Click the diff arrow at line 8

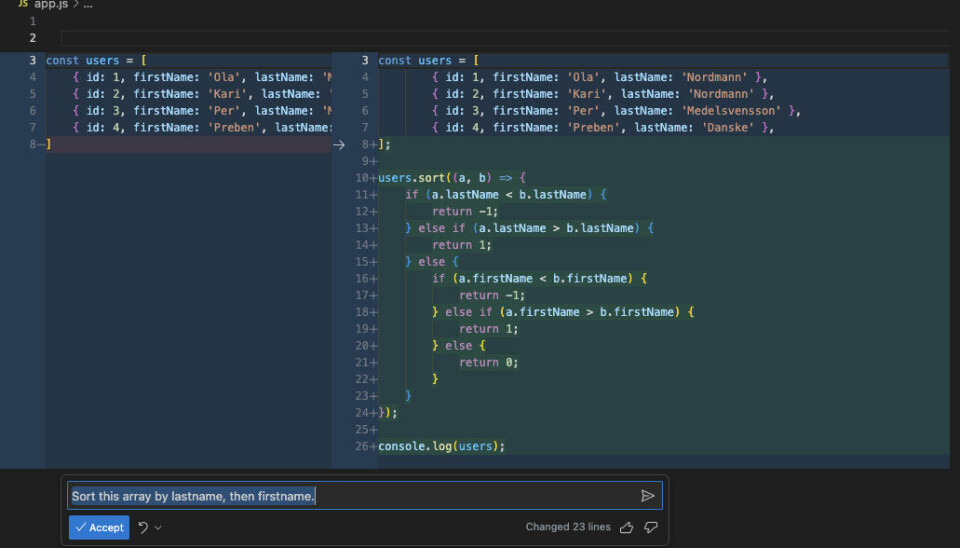tap(339, 145)
